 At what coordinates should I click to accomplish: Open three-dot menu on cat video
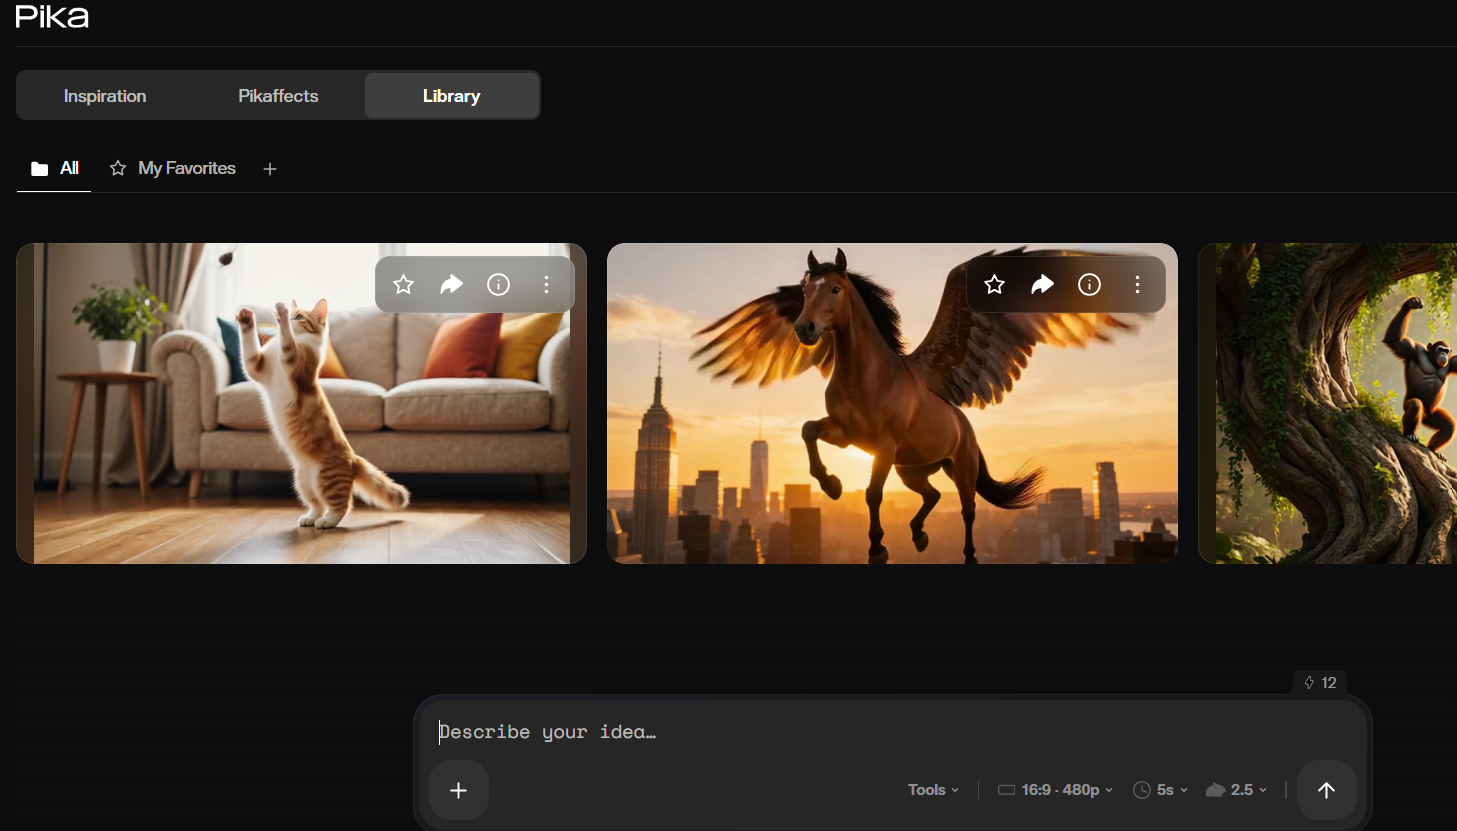coord(546,285)
